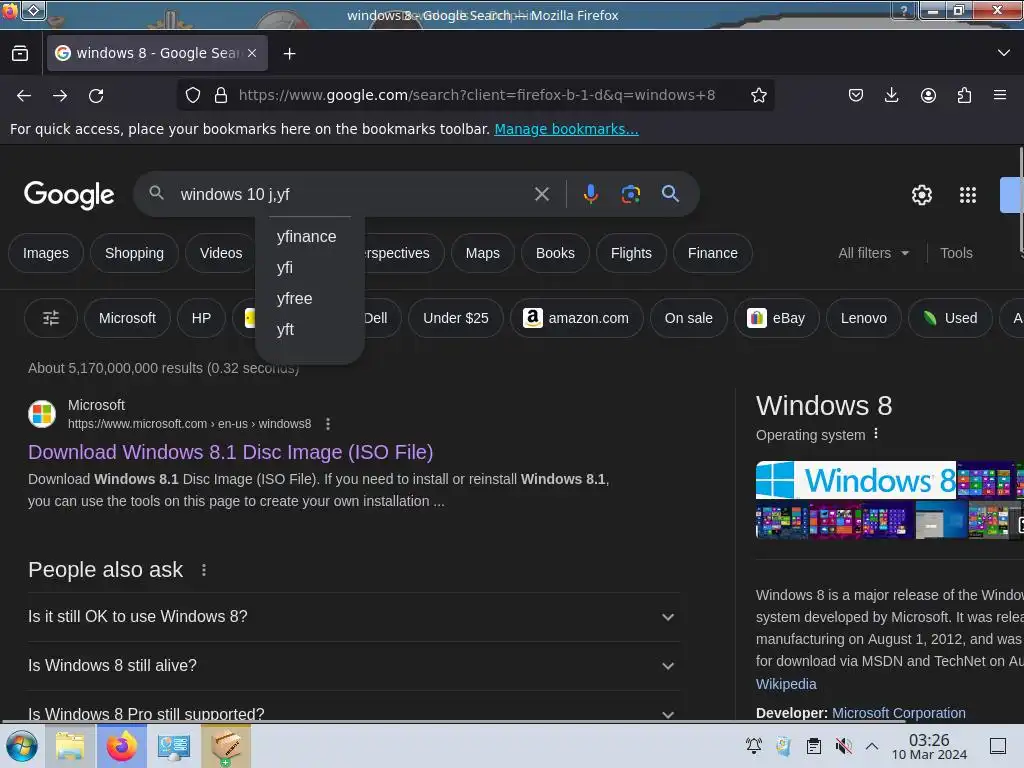Open the search Tools button
The width and height of the screenshot is (1024, 768).
[x=956, y=253]
